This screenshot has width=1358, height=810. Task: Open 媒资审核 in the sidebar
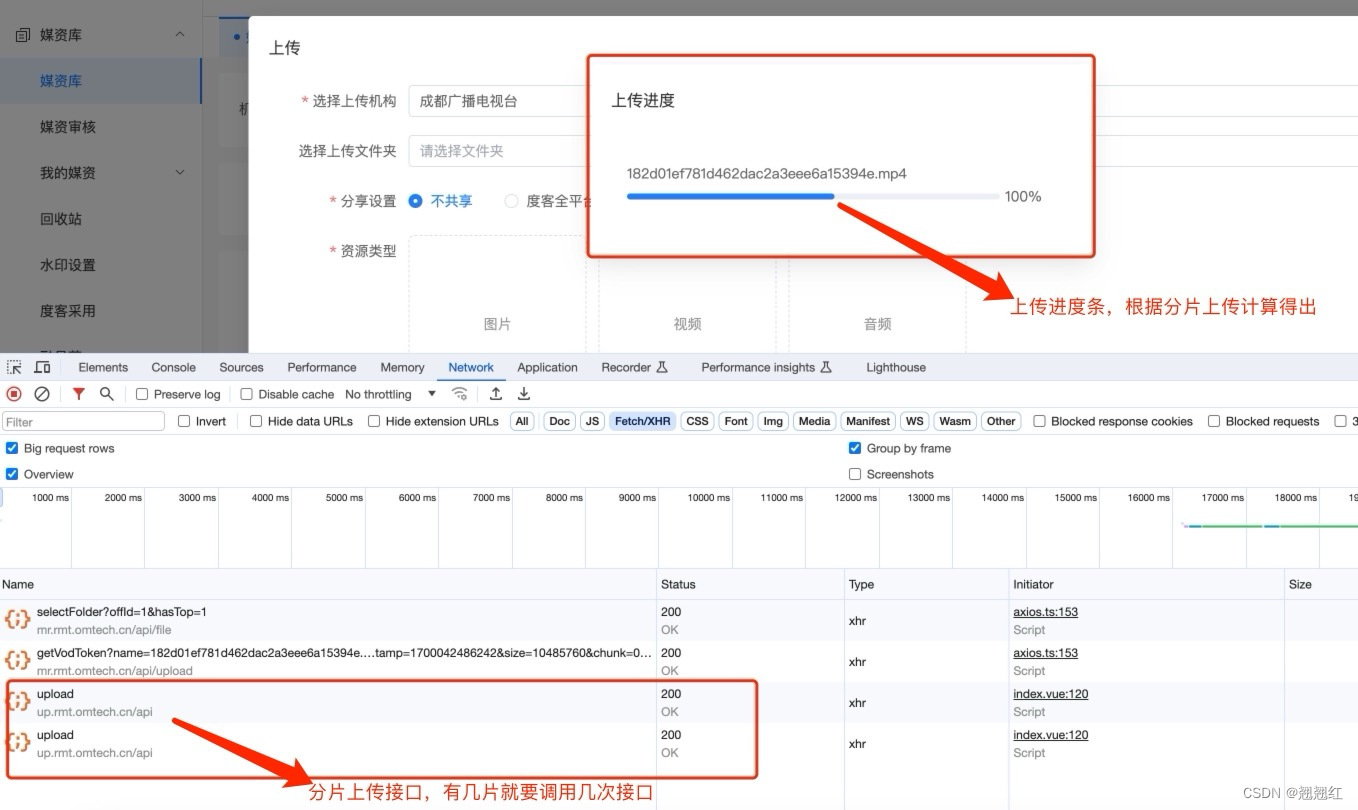(x=68, y=127)
